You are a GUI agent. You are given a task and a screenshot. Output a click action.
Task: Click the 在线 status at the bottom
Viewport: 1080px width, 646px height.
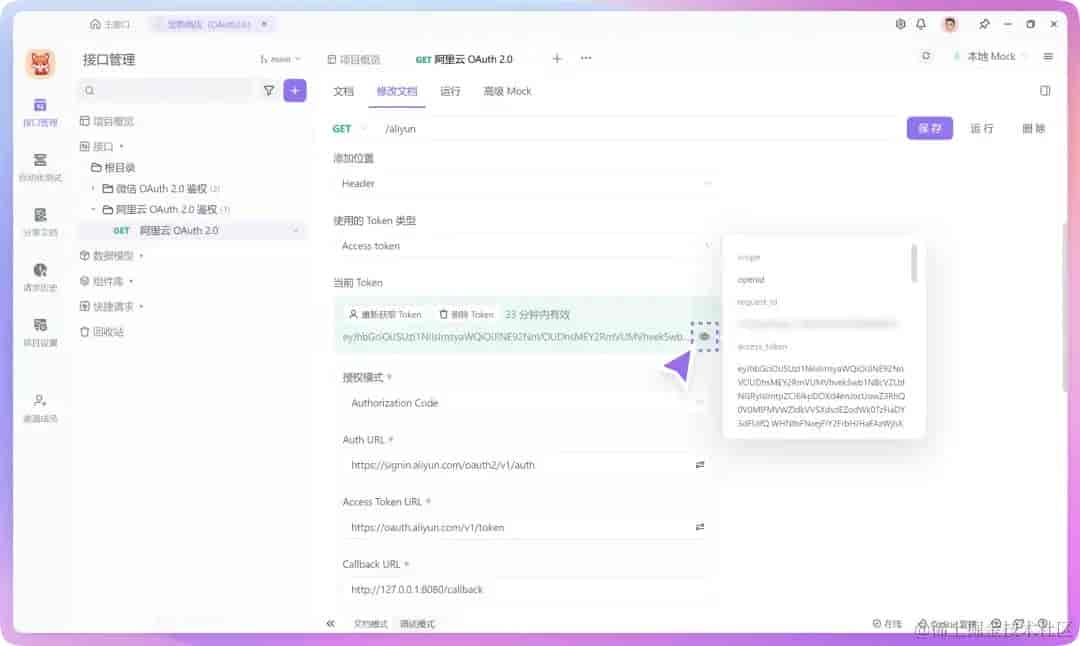coord(887,623)
